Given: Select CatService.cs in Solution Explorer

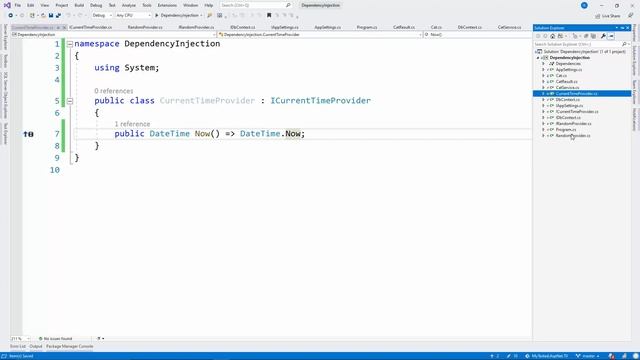Looking at the screenshot, I should (567, 88).
